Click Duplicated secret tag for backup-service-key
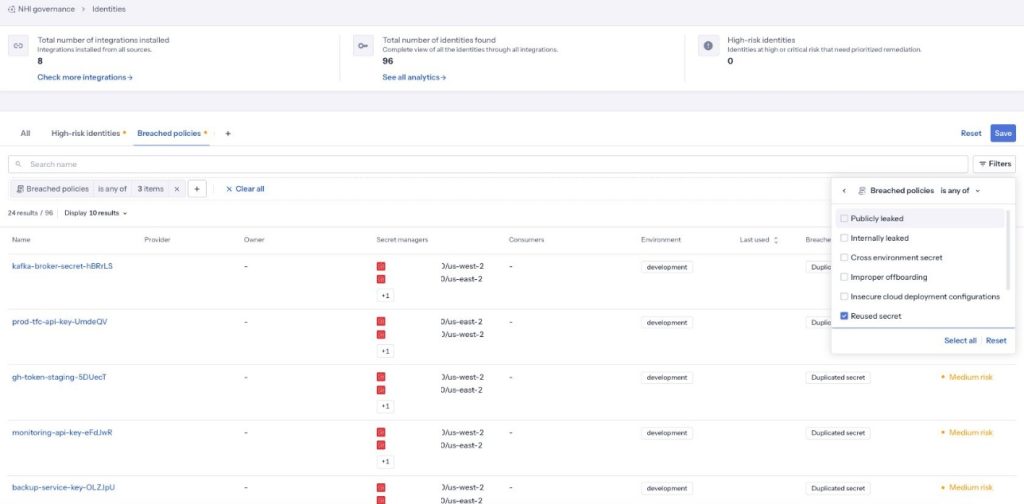Viewport: 1024px width, 504px height. click(838, 488)
